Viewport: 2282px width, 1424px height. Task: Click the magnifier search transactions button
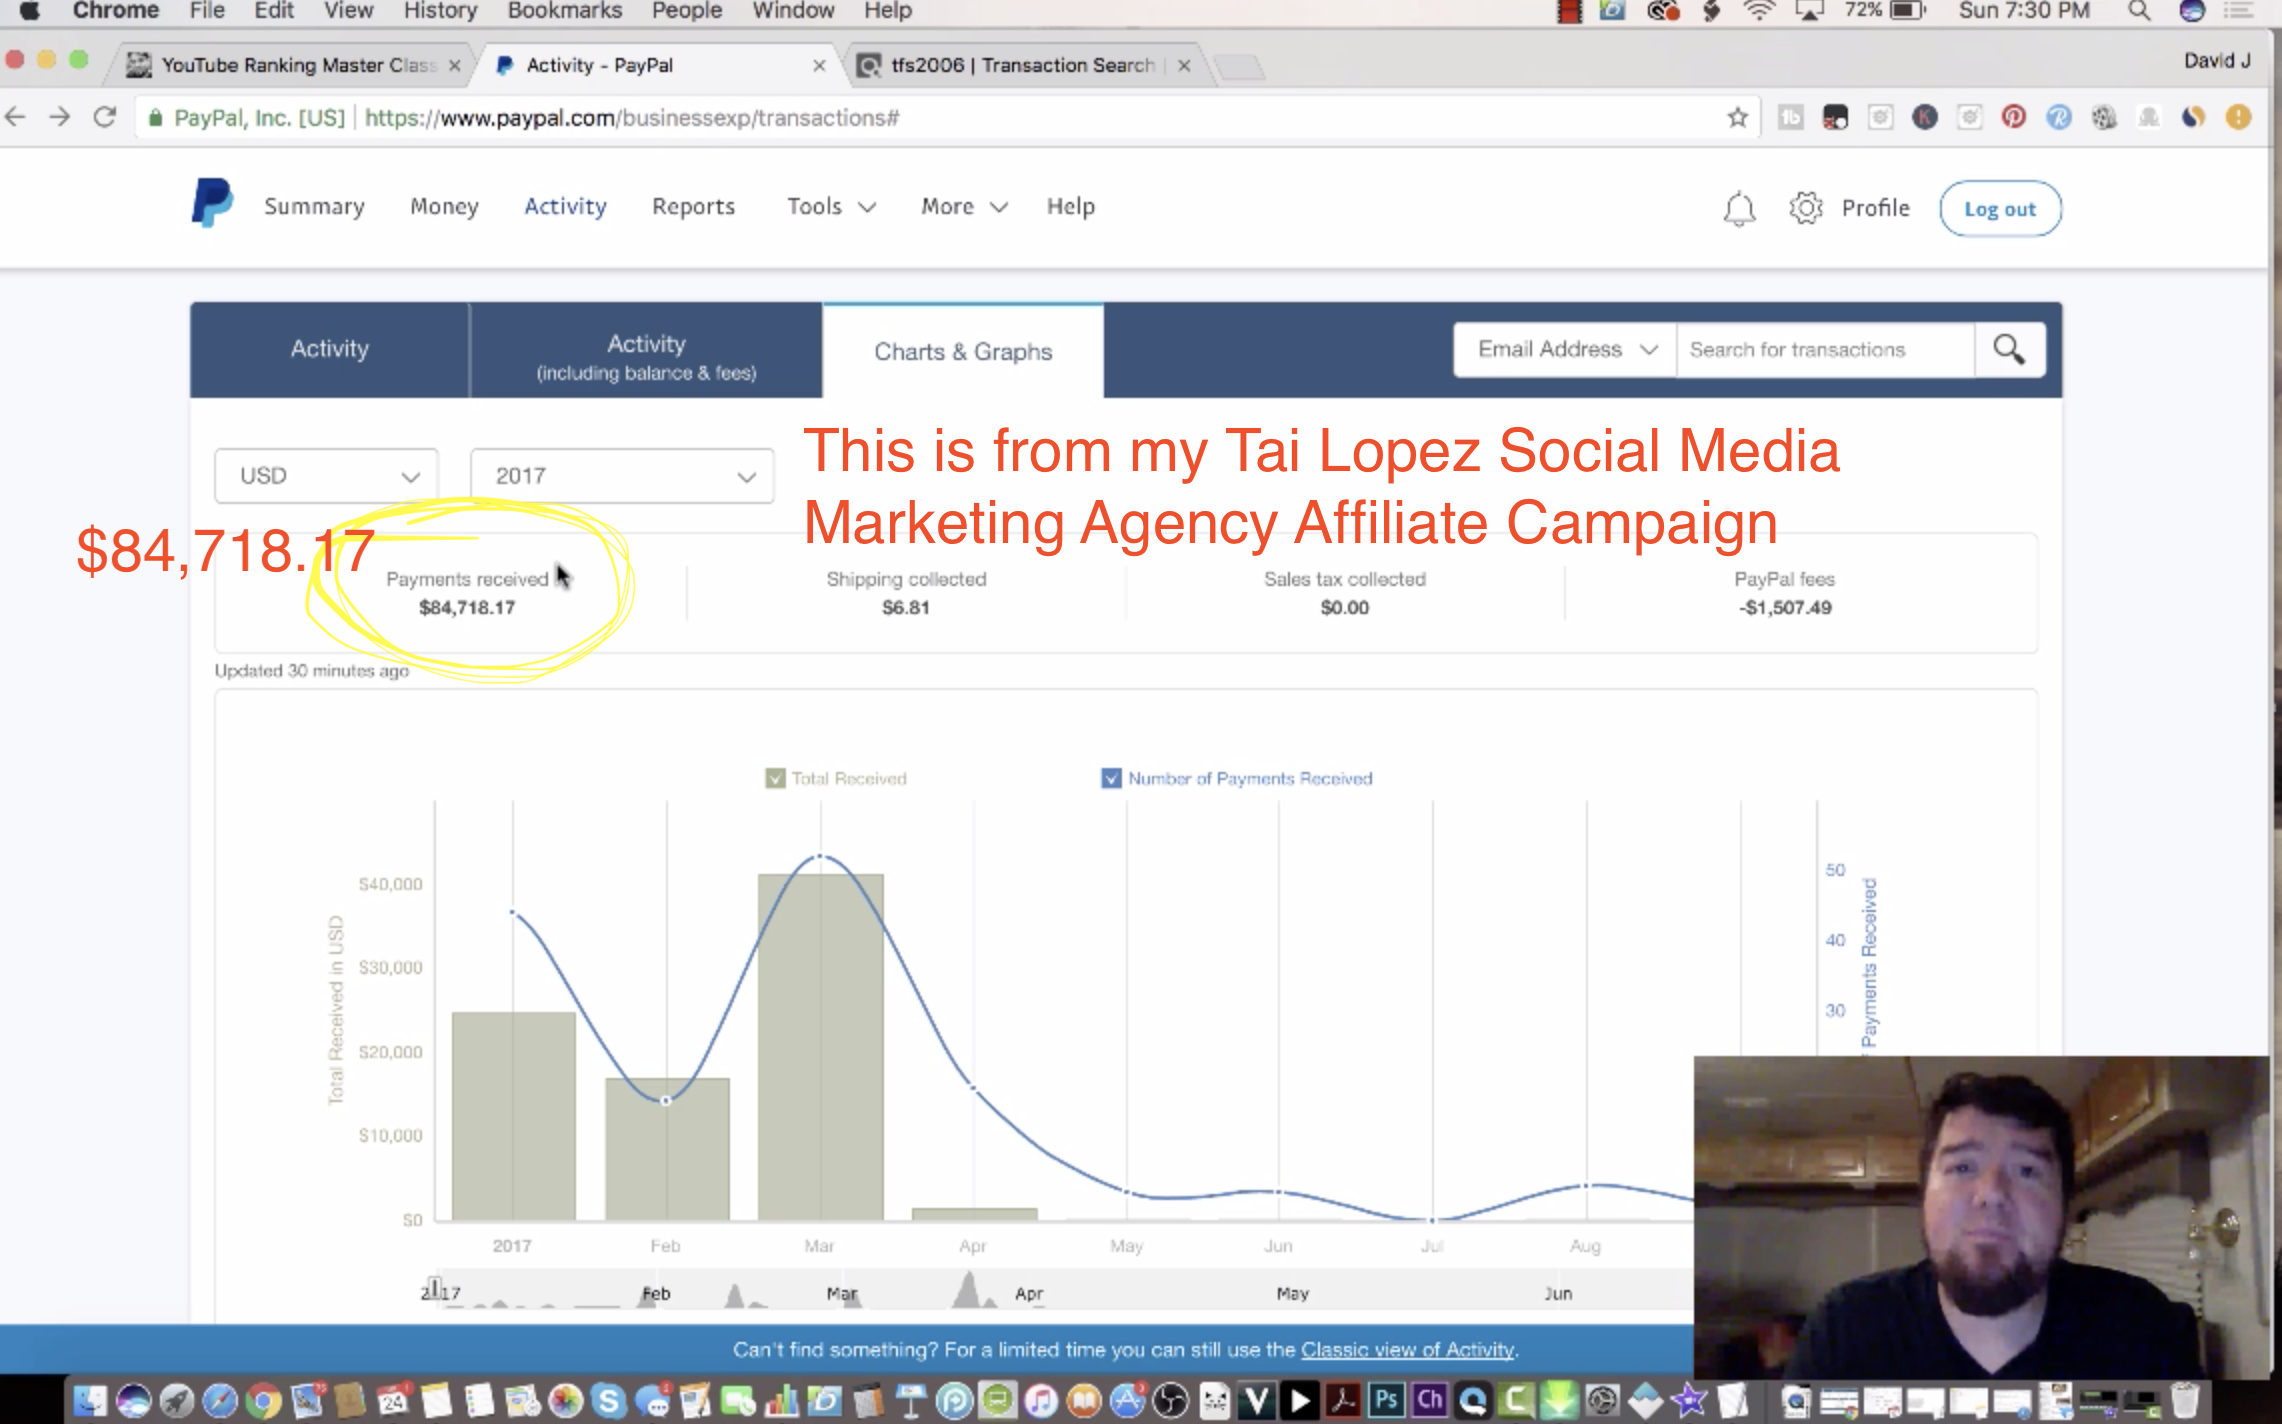click(x=2009, y=350)
